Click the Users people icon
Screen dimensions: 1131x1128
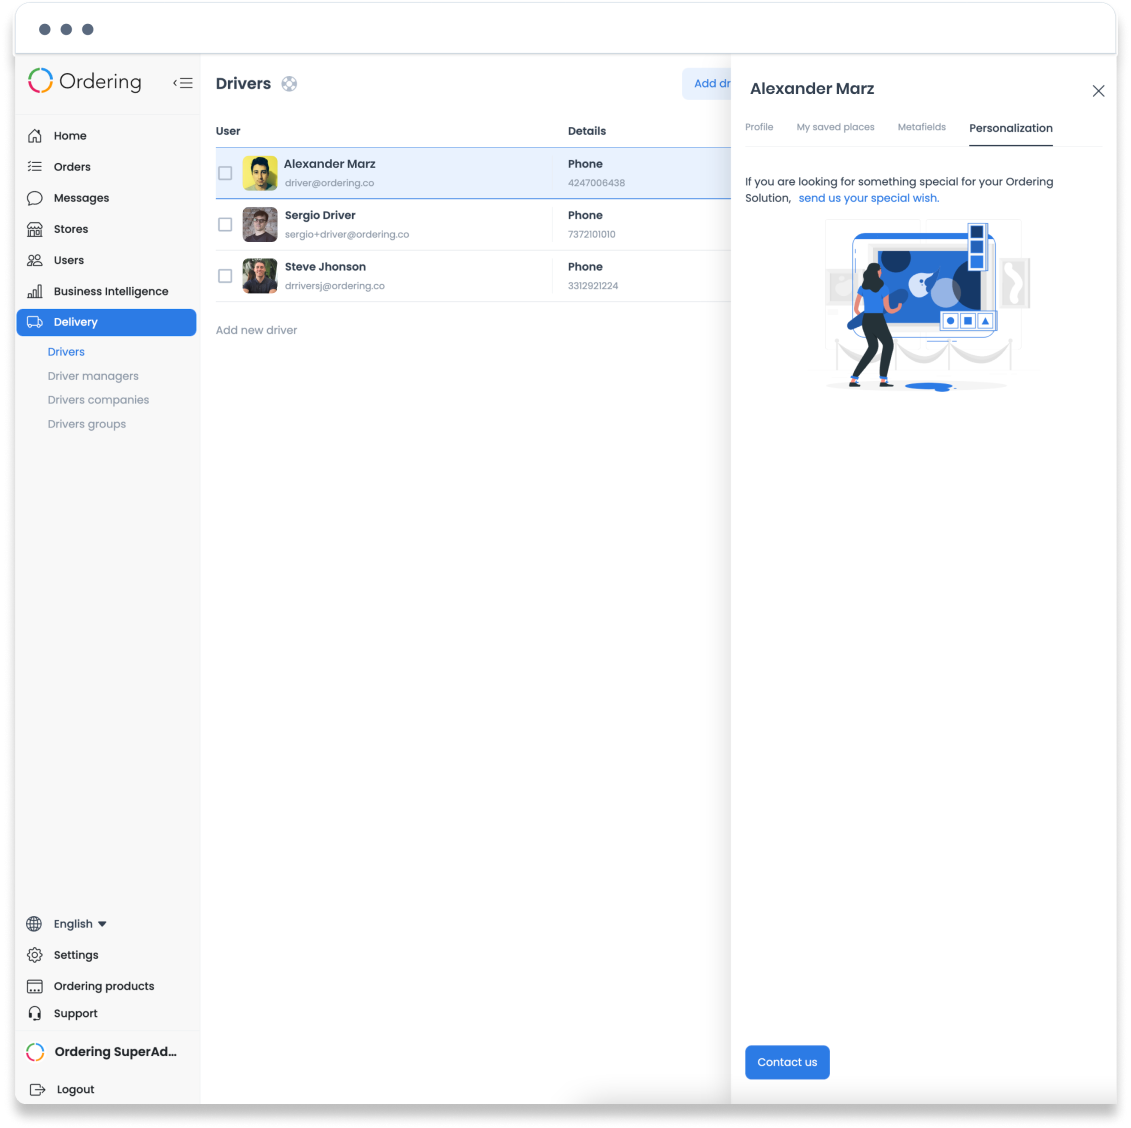tap(35, 260)
